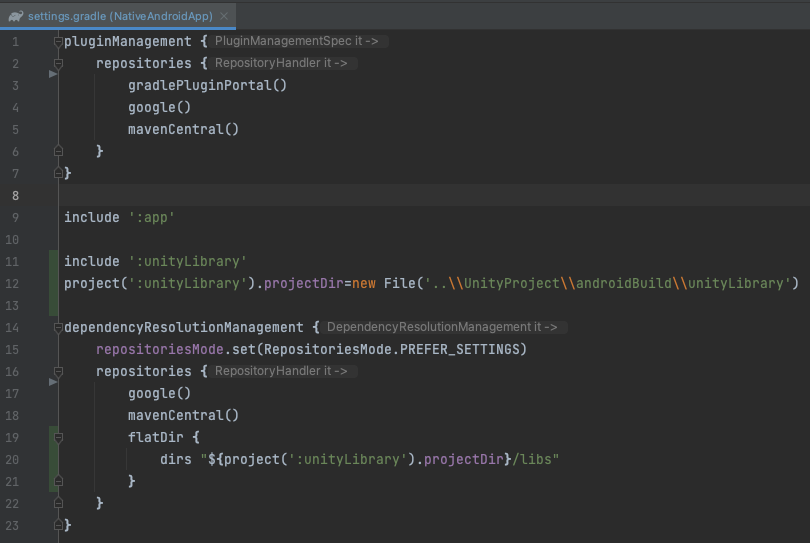Click the fold end marker on line 6
This screenshot has width=810, height=543.
click(x=58, y=151)
